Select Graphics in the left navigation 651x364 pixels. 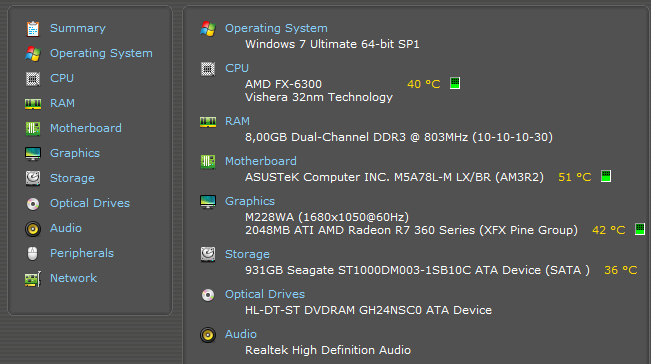(x=75, y=153)
